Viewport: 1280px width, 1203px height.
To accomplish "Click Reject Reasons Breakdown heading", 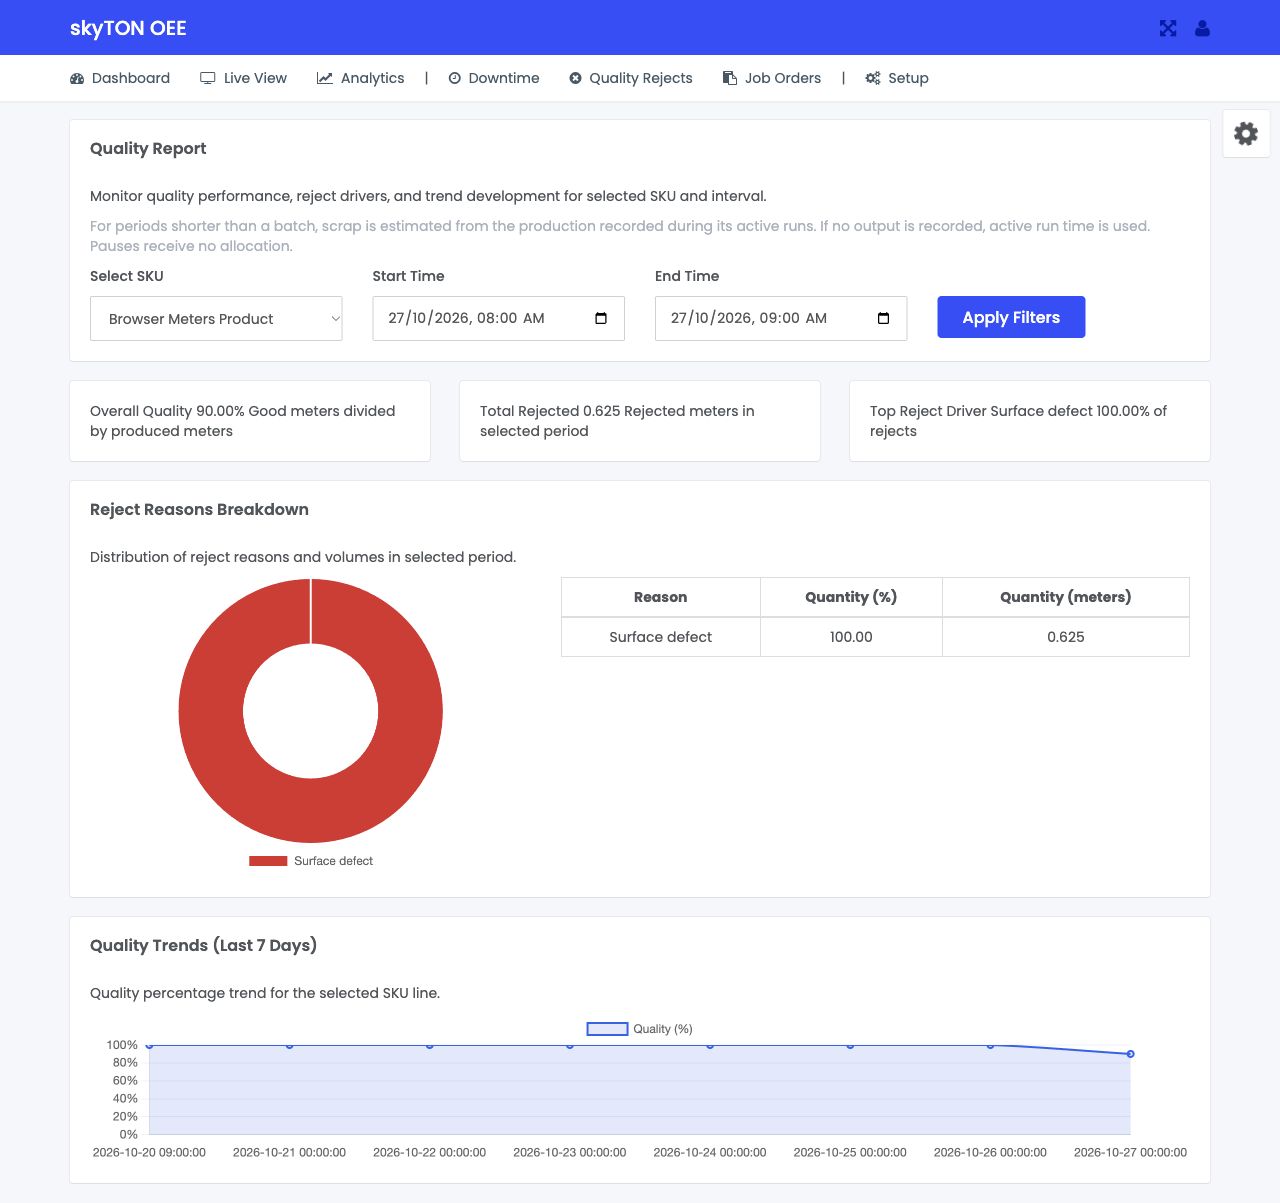I will (x=199, y=509).
